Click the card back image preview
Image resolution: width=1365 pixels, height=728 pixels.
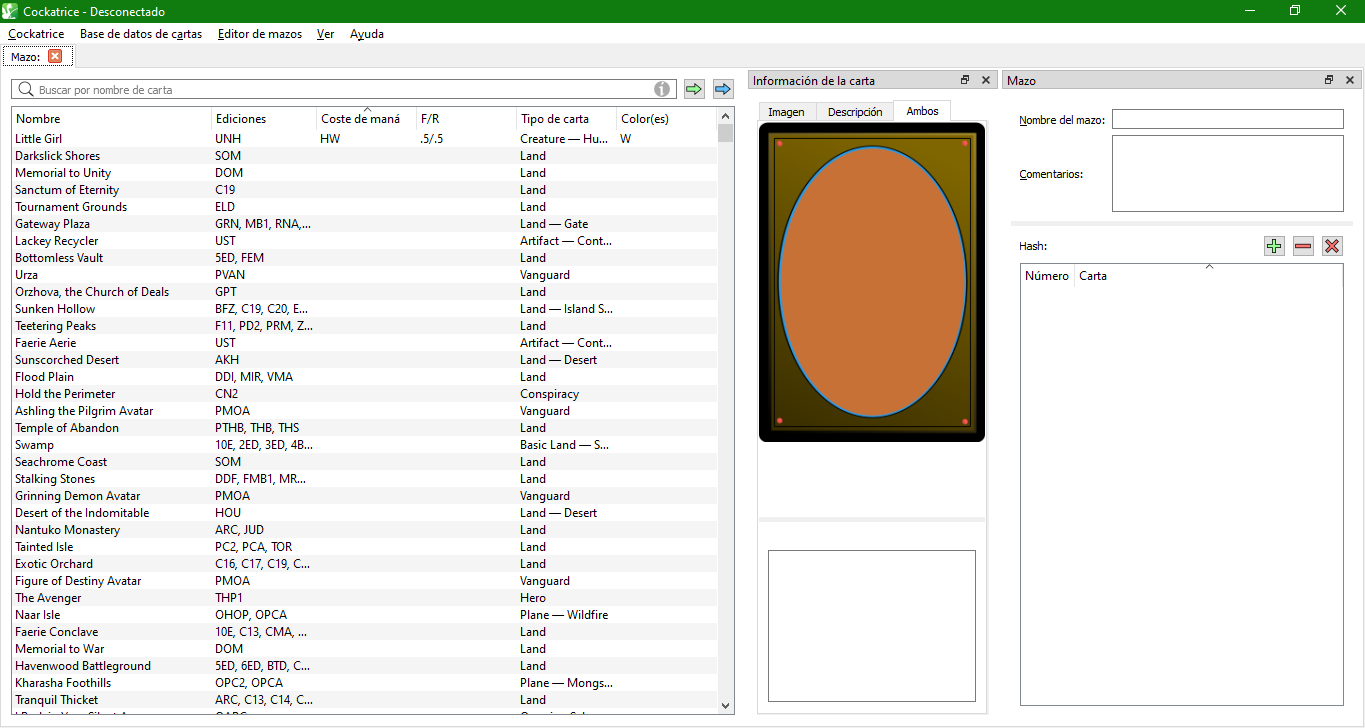coord(872,282)
